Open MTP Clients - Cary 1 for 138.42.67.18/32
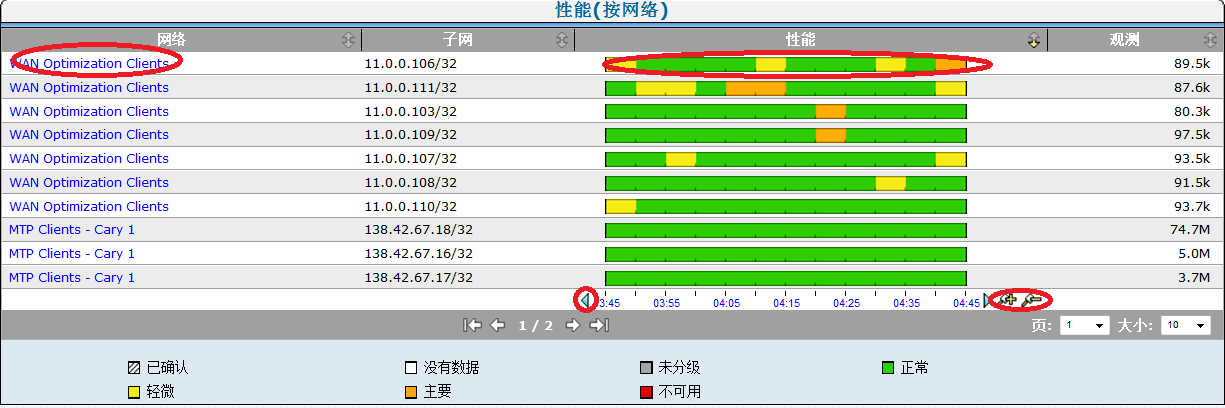 (72, 229)
